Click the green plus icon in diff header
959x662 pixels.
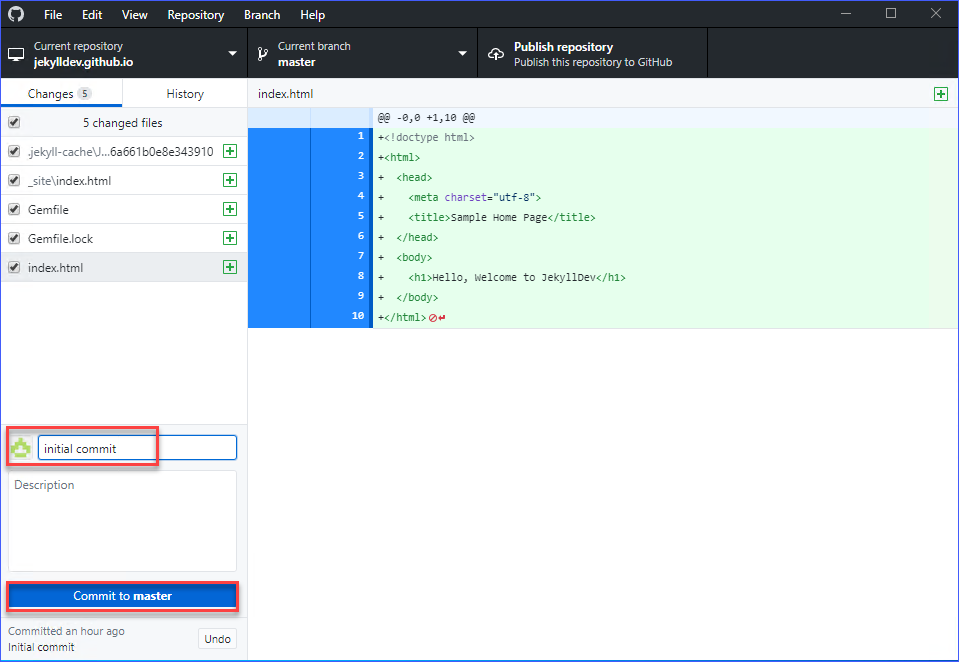(941, 94)
